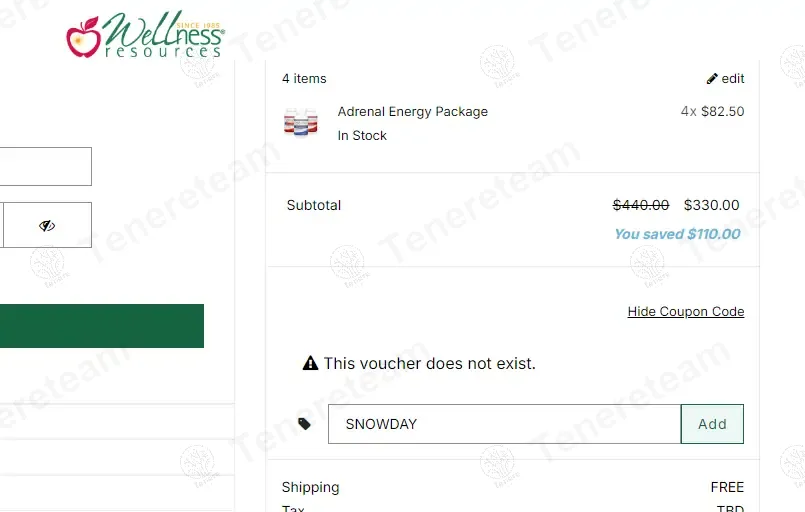Open the Adrenal Energy Package product thumbnail

tap(300, 122)
